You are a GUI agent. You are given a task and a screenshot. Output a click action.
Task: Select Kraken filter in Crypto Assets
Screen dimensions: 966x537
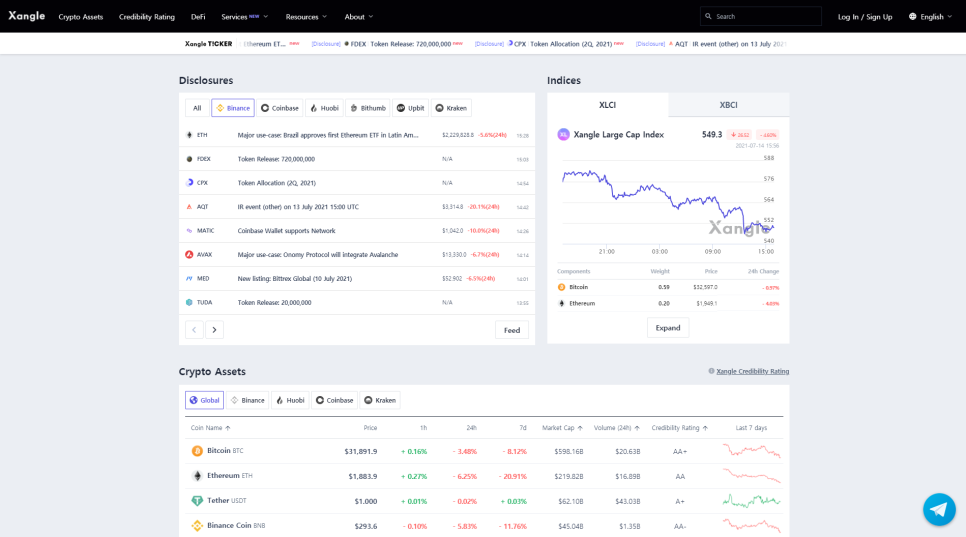pyautogui.click(x=380, y=400)
